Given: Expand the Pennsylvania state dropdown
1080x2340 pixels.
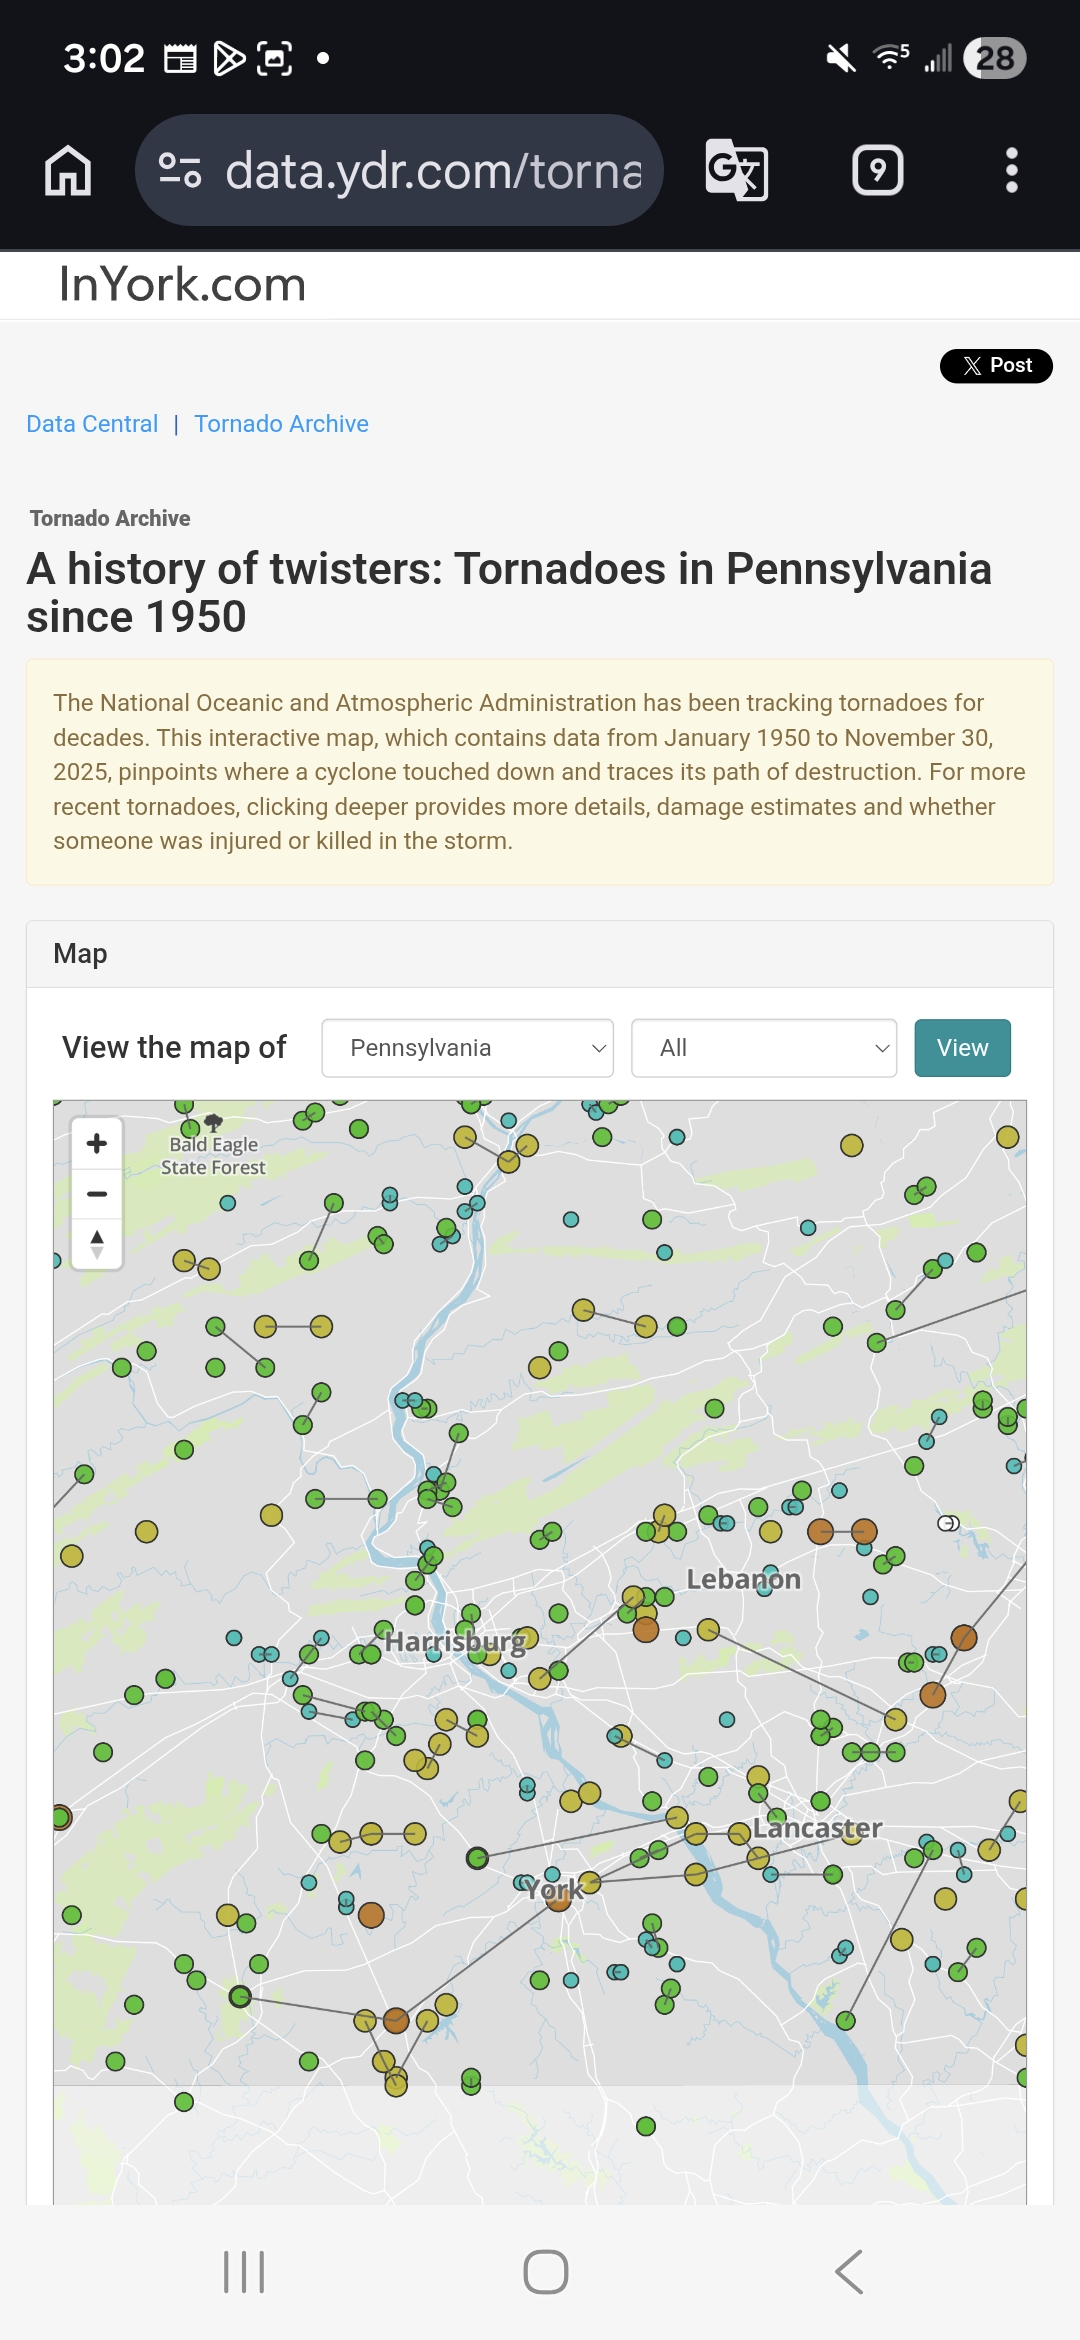Looking at the screenshot, I should click(x=467, y=1048).
